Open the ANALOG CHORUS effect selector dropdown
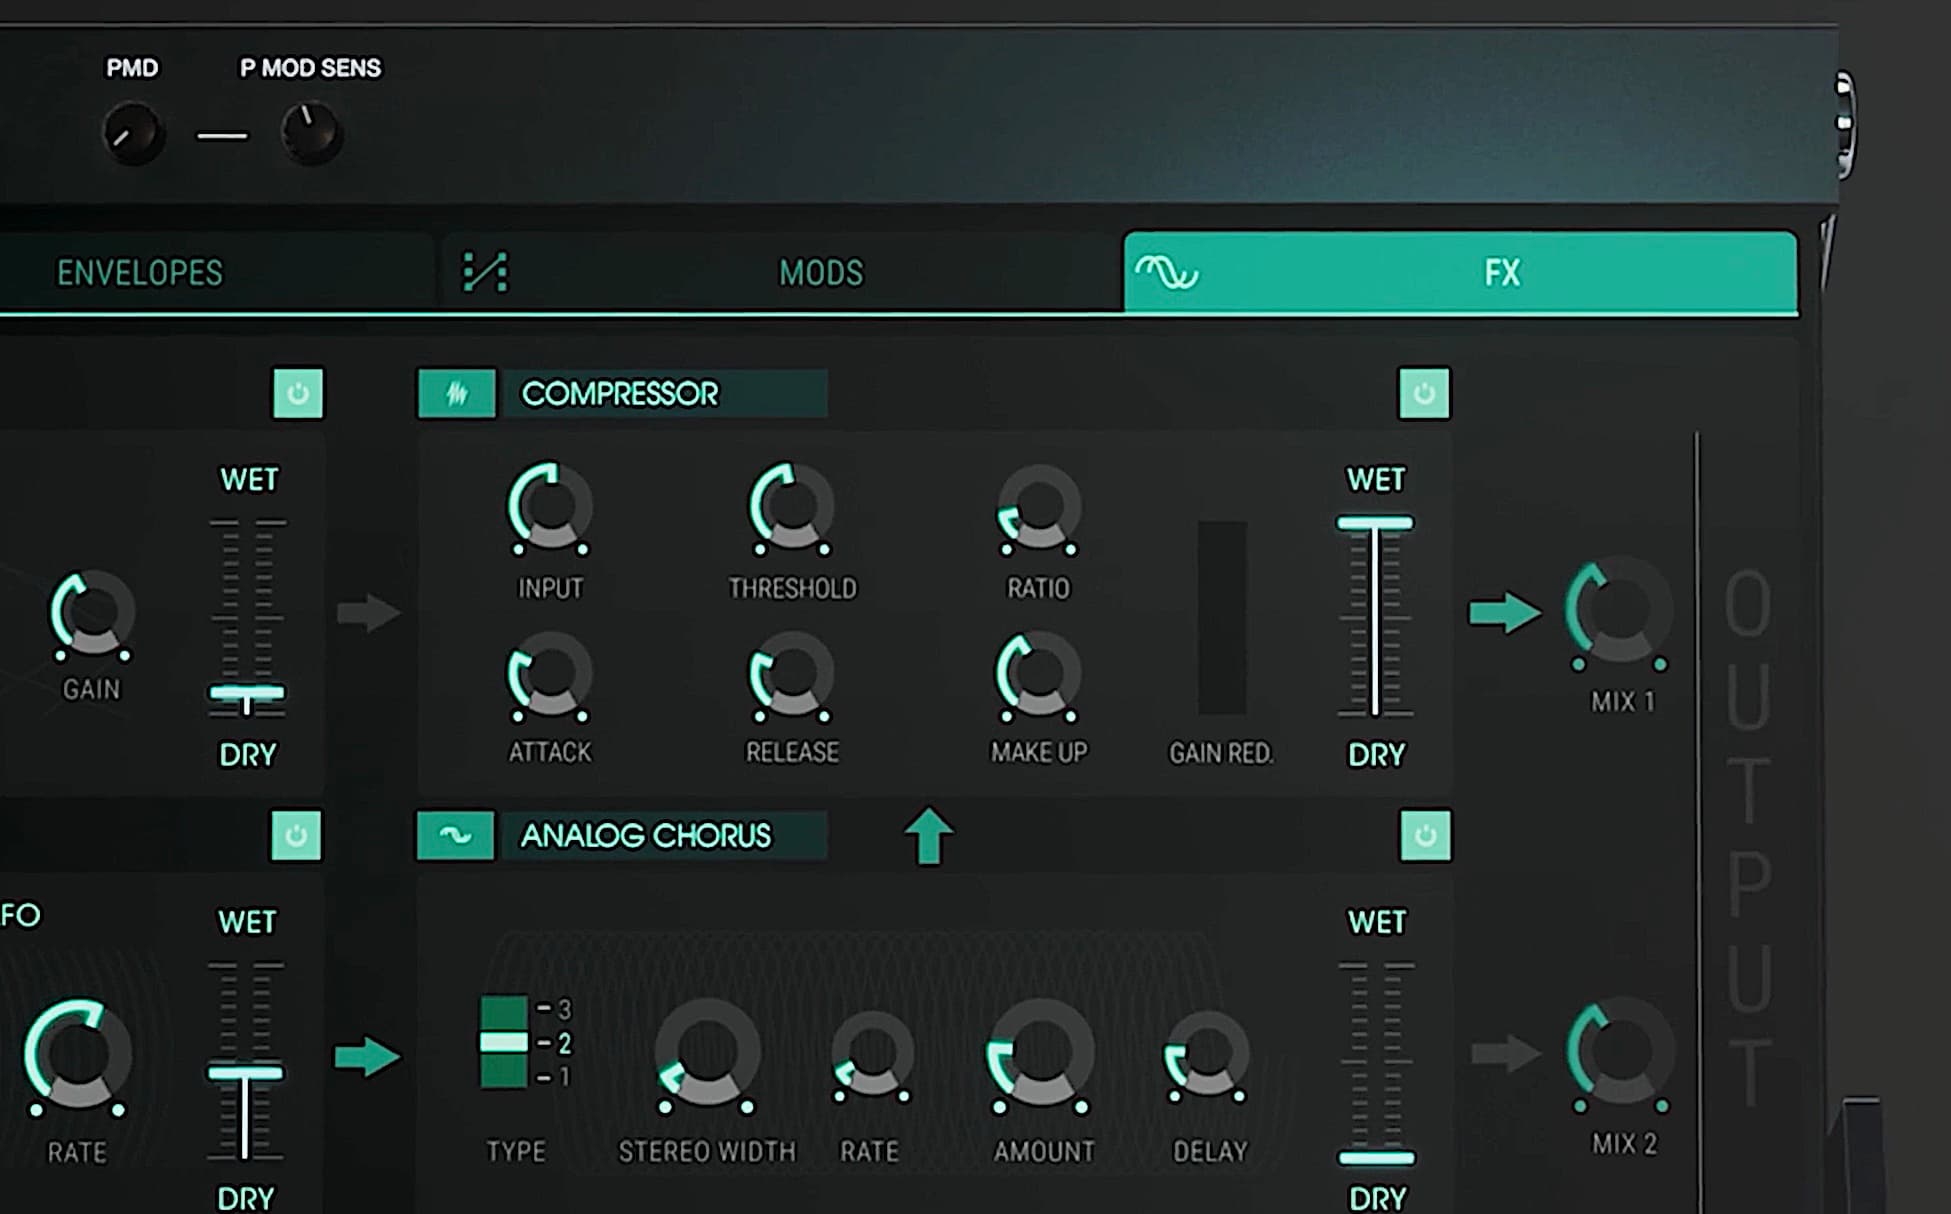1951x1214 pixels. click(664, 835)
